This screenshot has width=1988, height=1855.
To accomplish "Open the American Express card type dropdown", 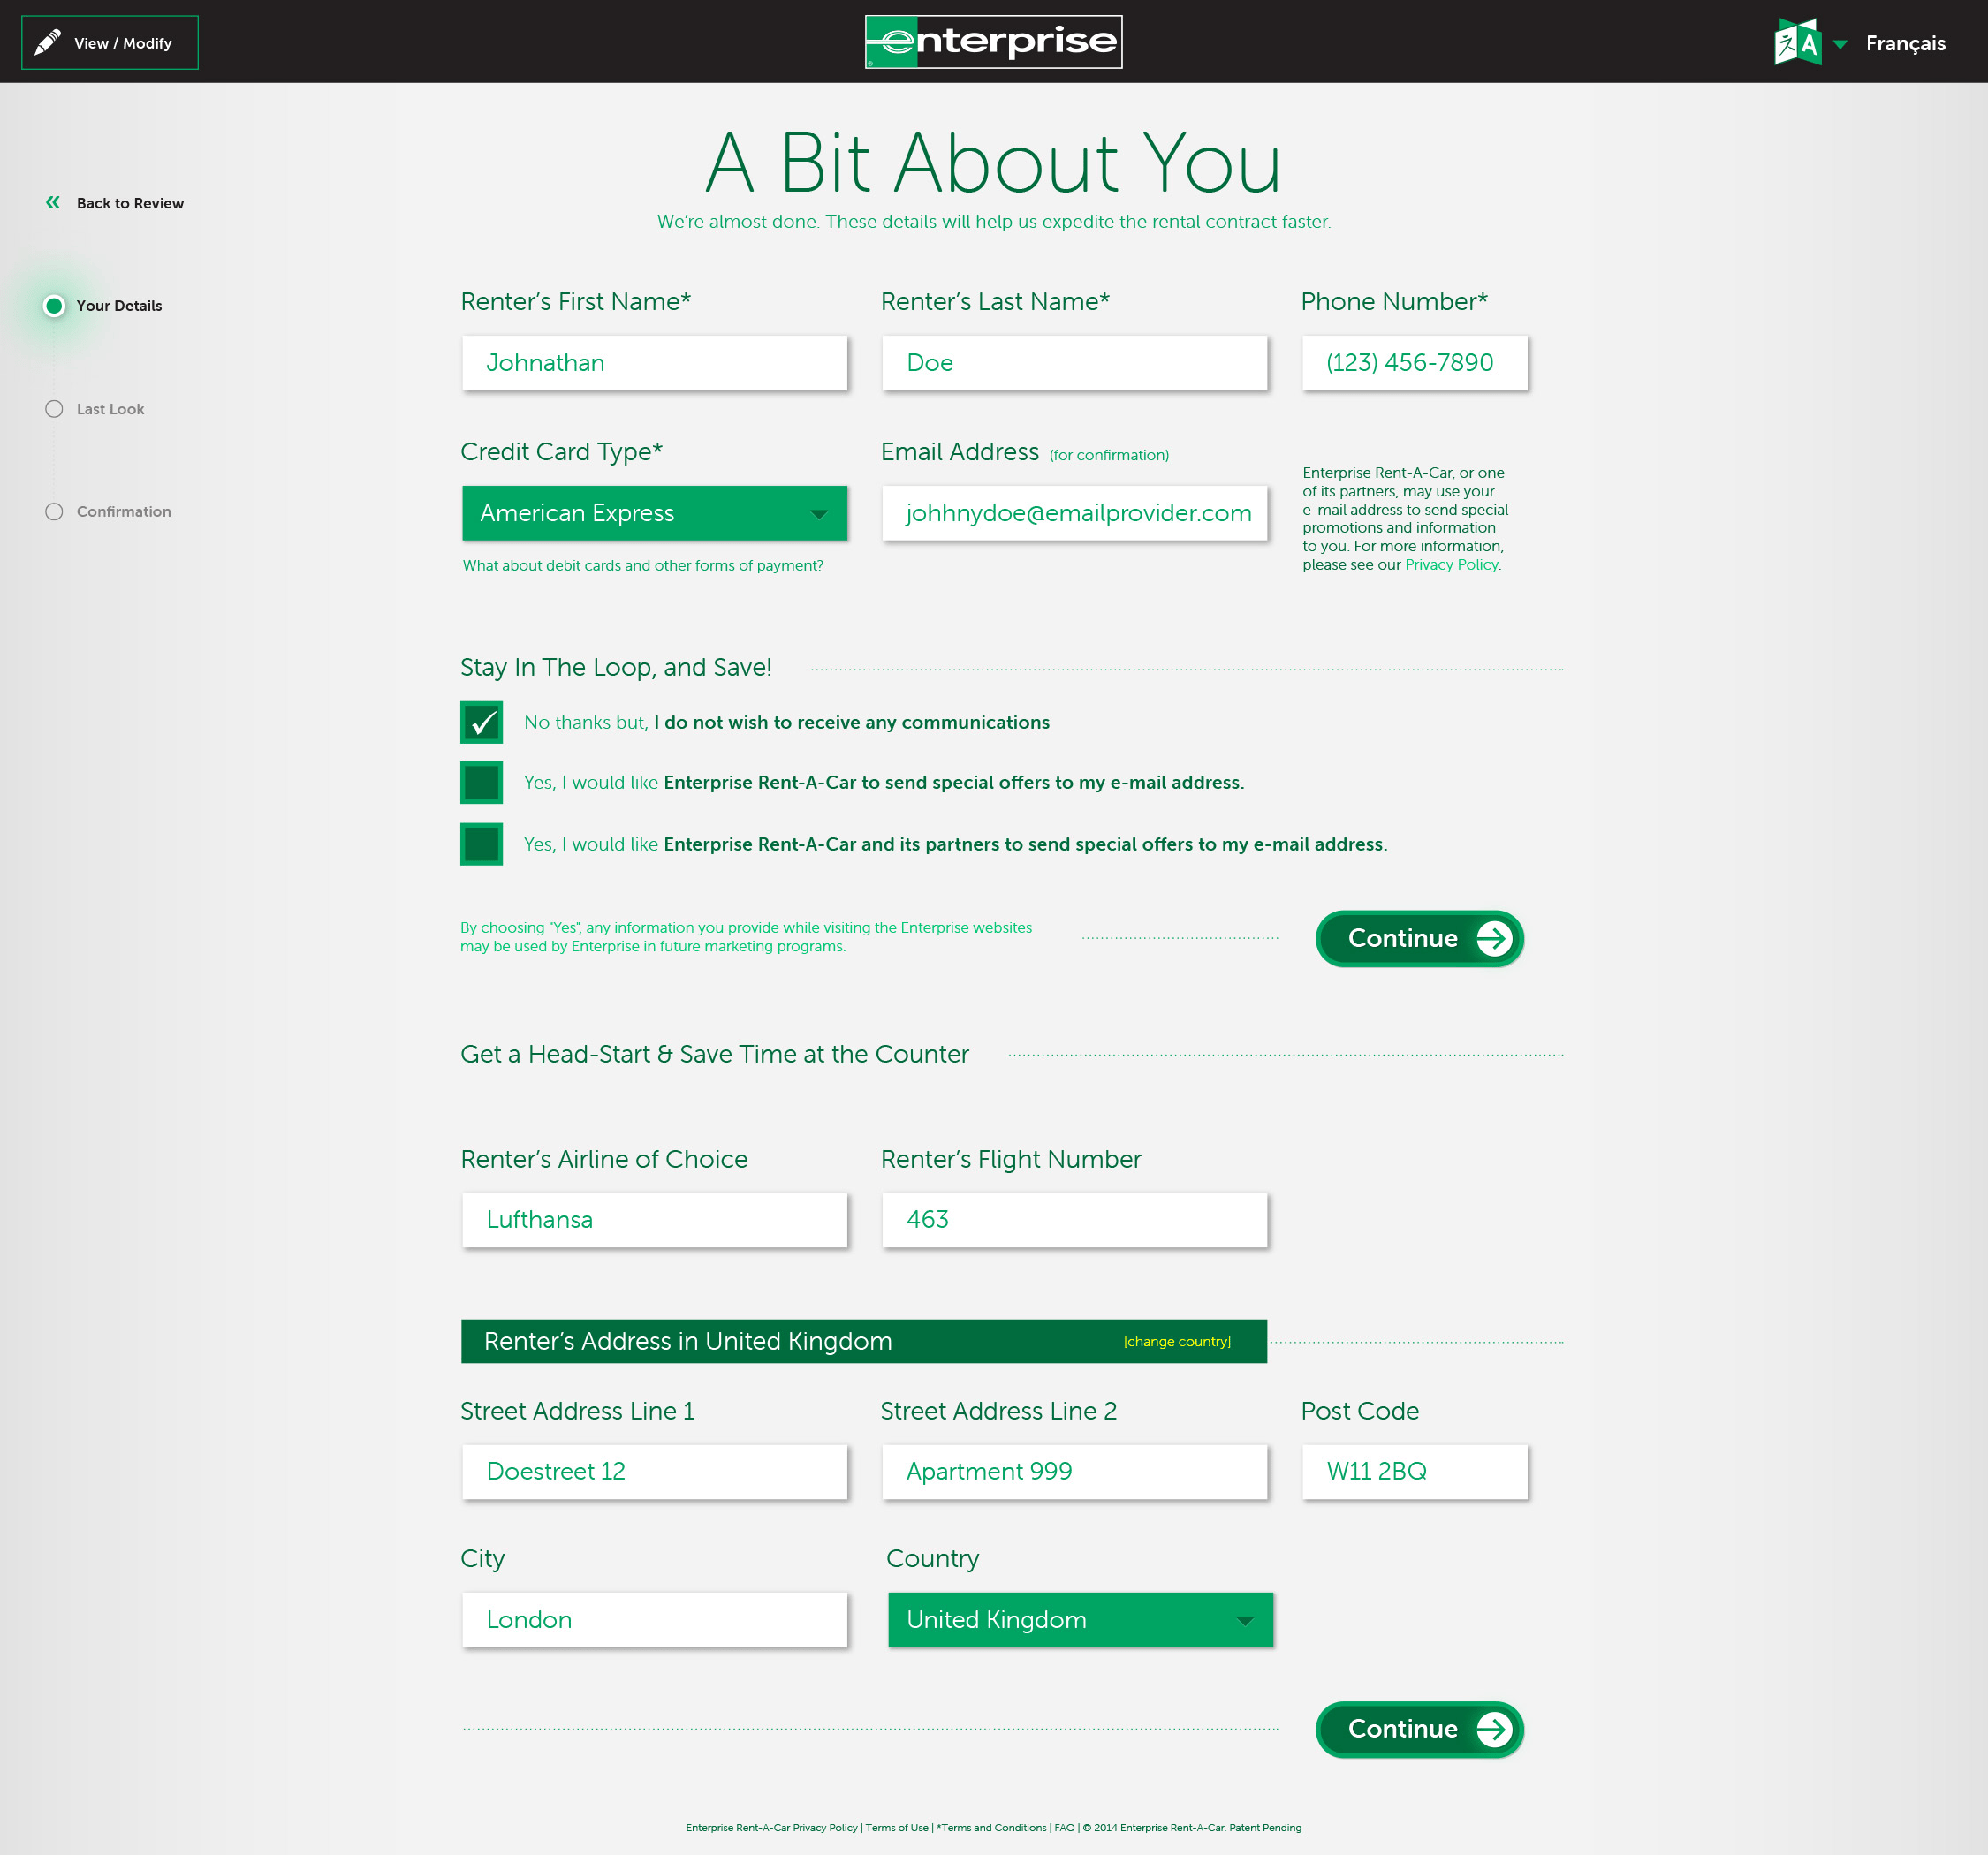I will click(654, 513).
